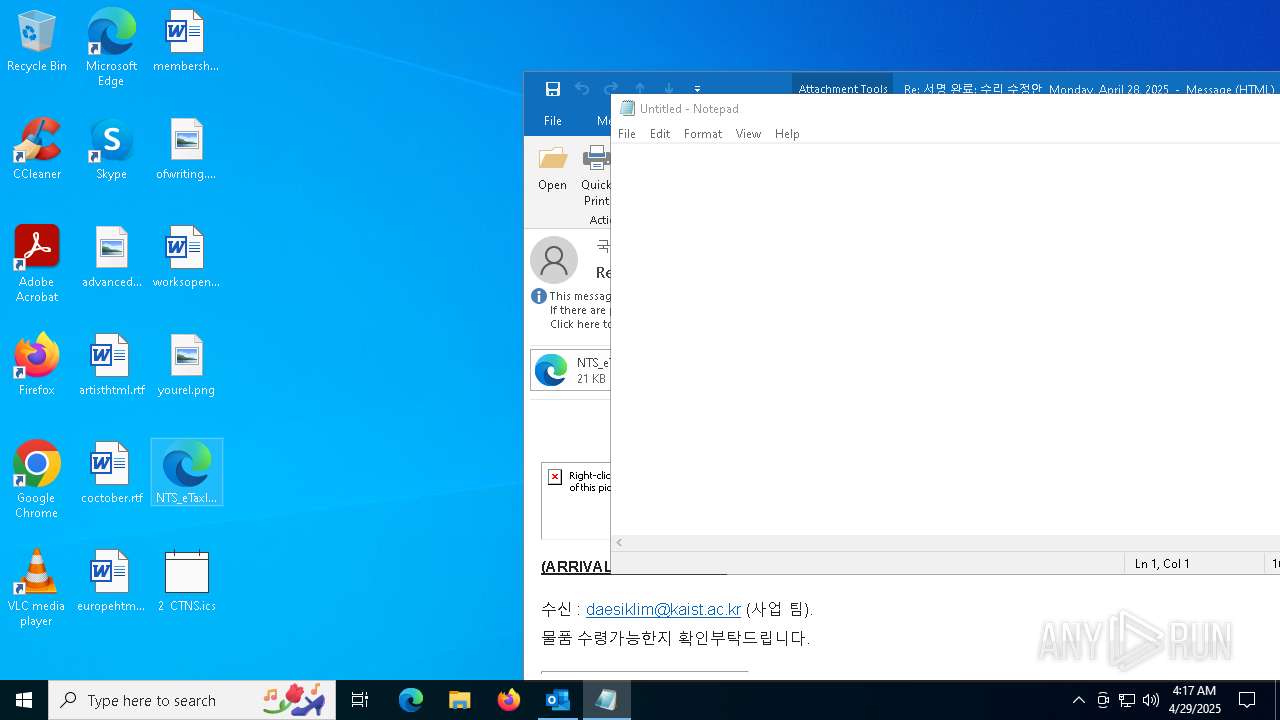Screen dimensions: 1280x720
Task: Select the advanced... image file icon
Action: pos(111,258)
